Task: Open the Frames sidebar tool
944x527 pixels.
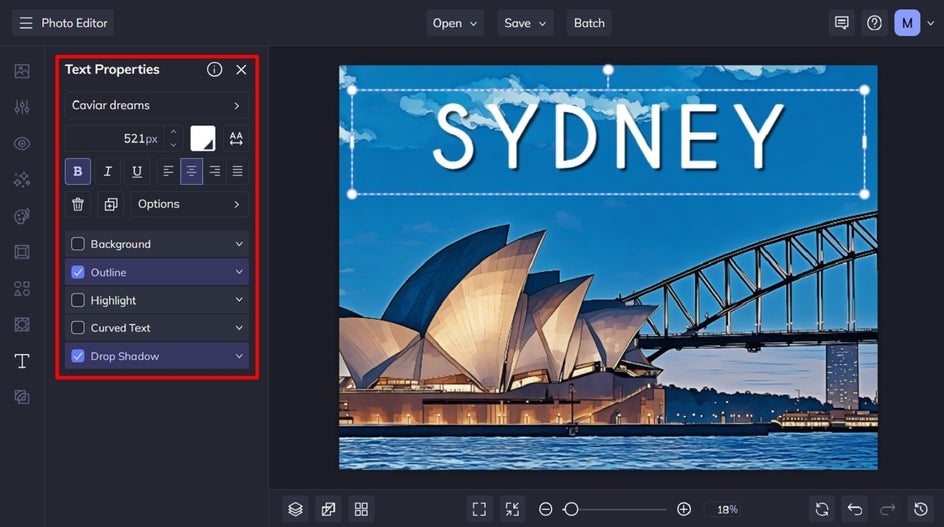Action: tap(22, 252)
